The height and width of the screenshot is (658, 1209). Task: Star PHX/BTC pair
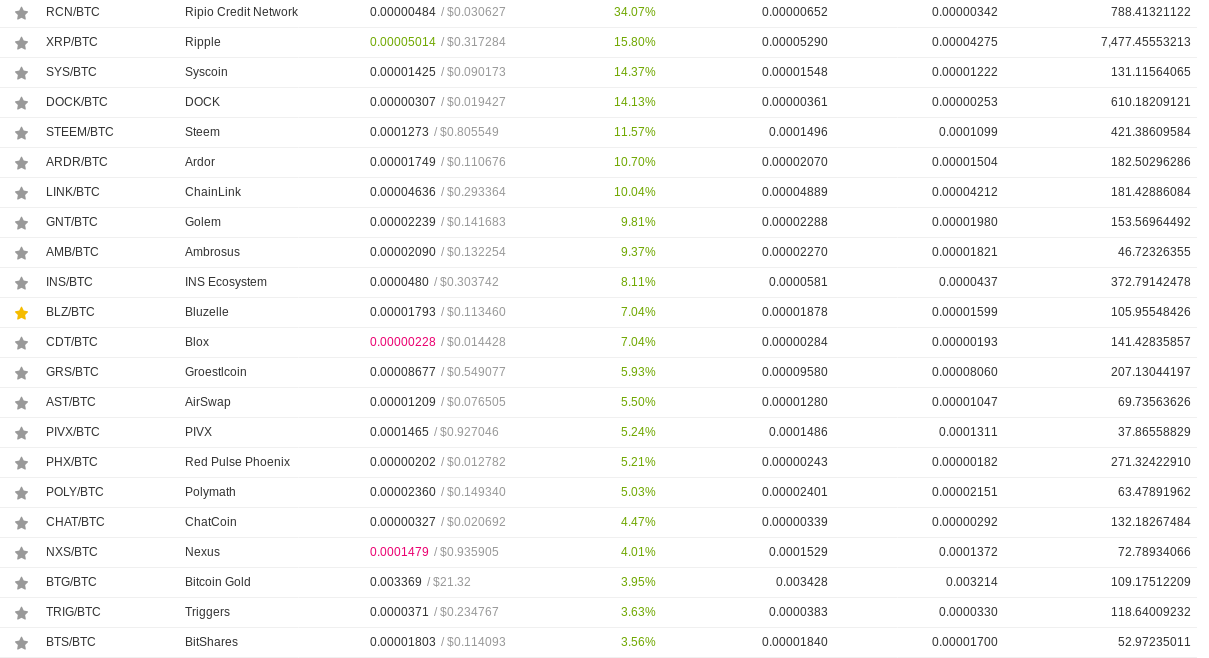pos(21,463)
